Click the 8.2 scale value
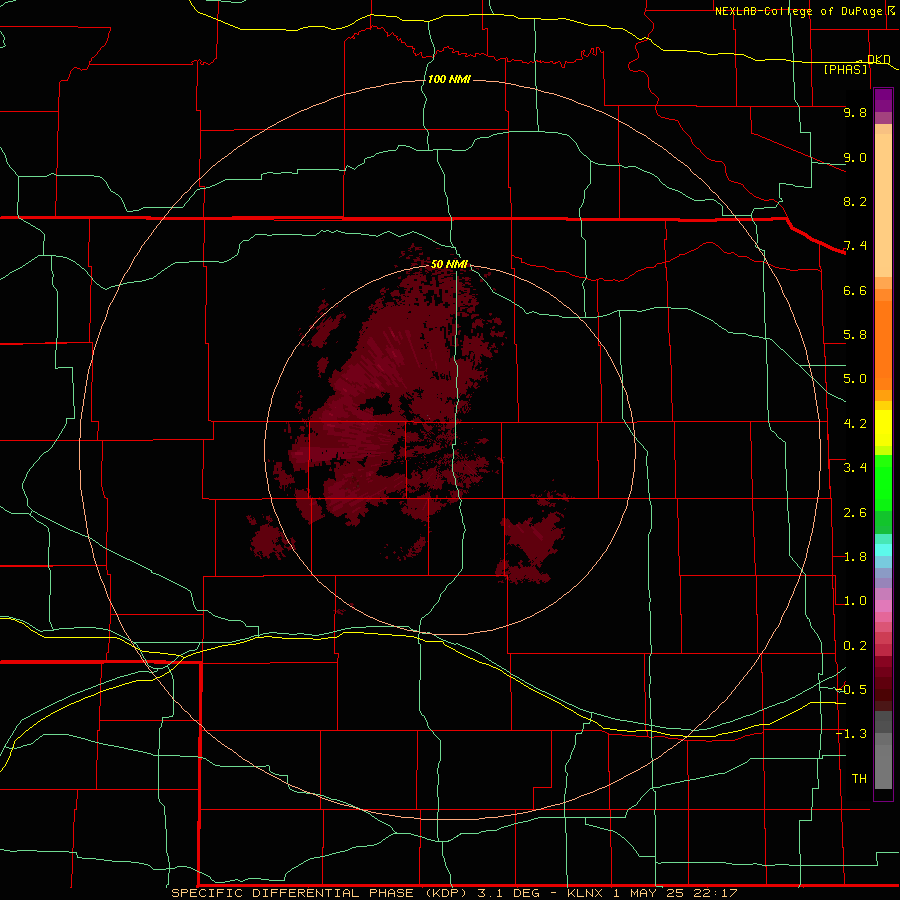The image size is (900, 900). click(855, 201)
